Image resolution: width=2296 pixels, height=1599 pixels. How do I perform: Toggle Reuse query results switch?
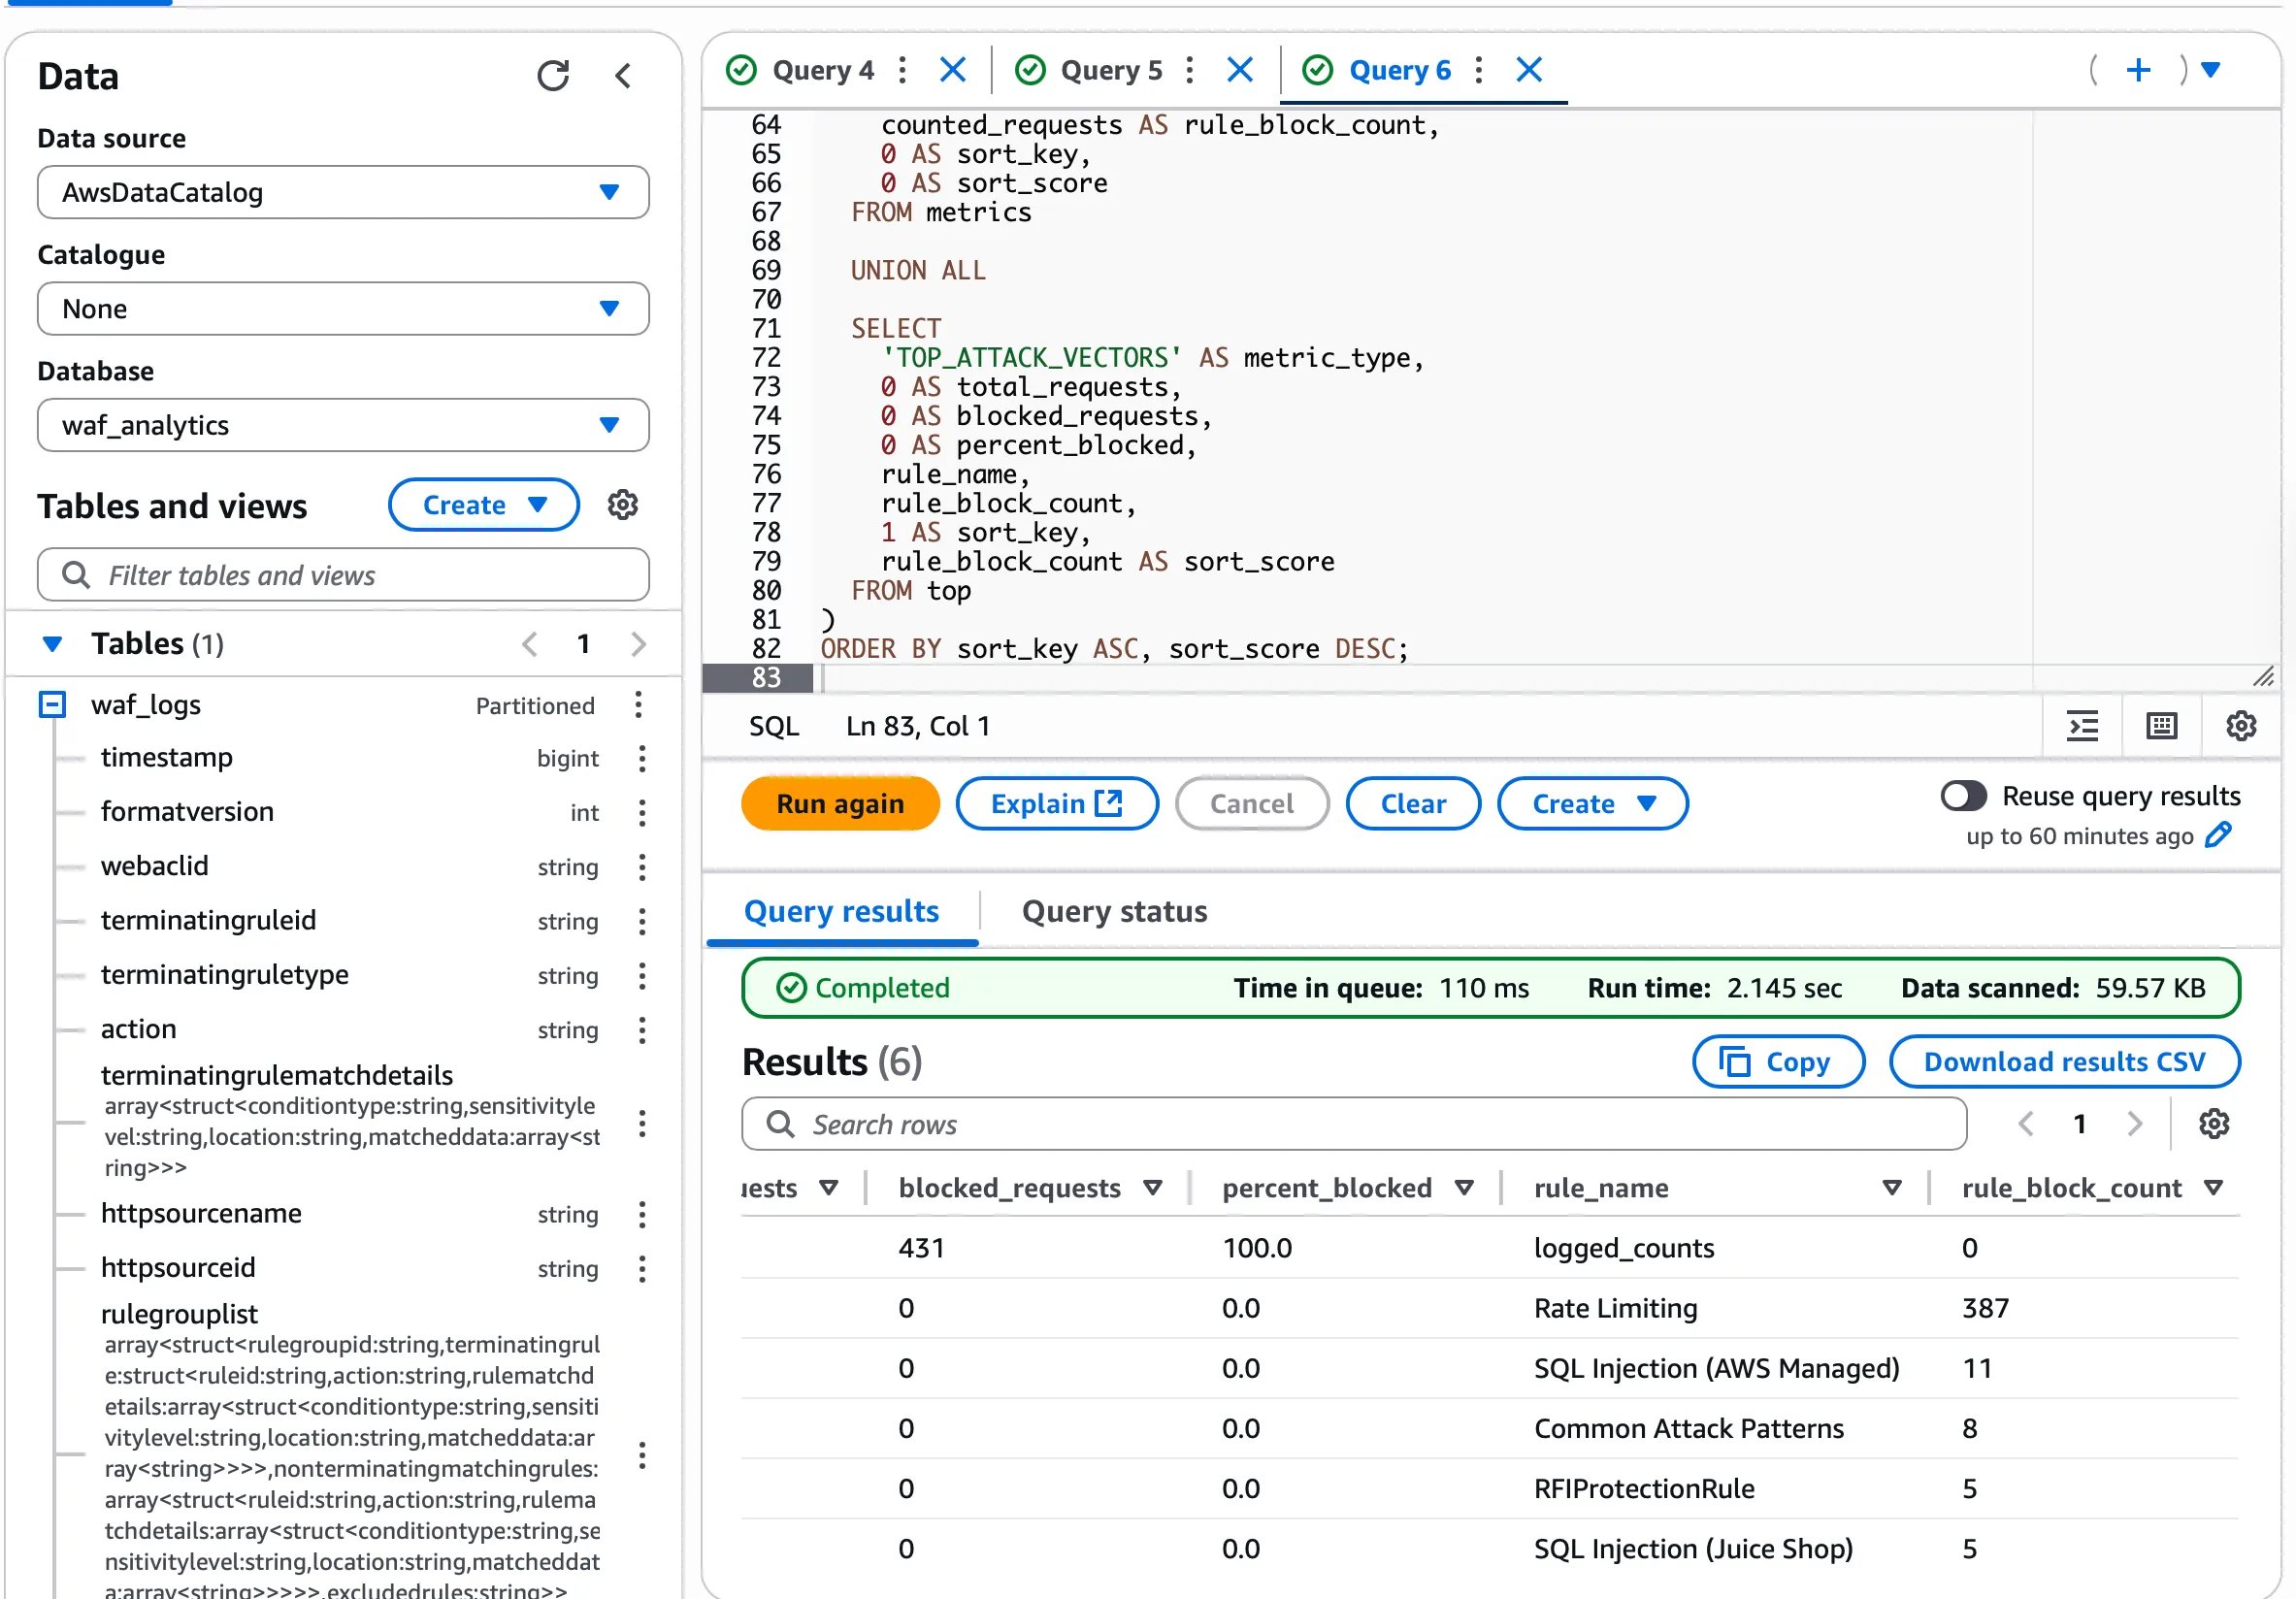(x=1963, y=796)
